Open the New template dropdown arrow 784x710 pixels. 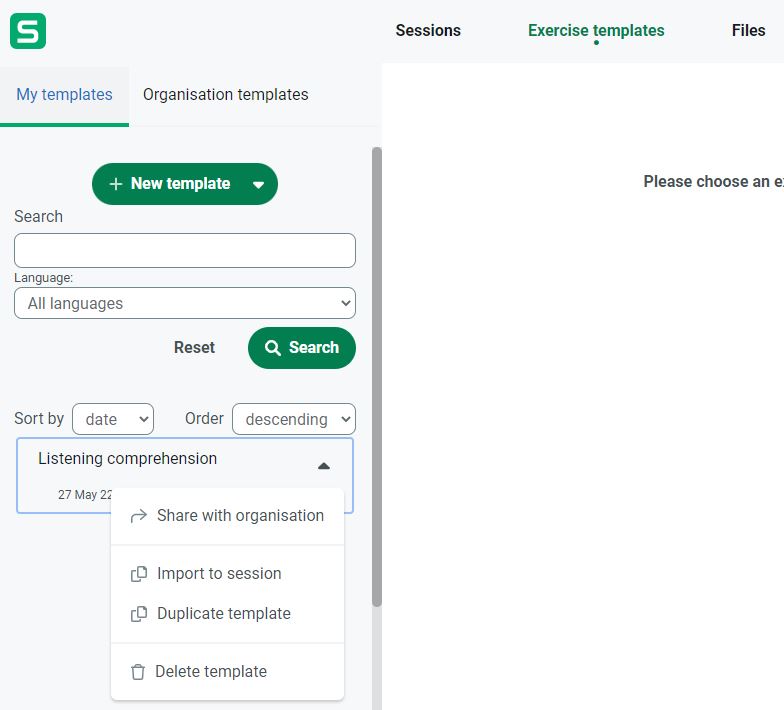click(x=258, y=184)
